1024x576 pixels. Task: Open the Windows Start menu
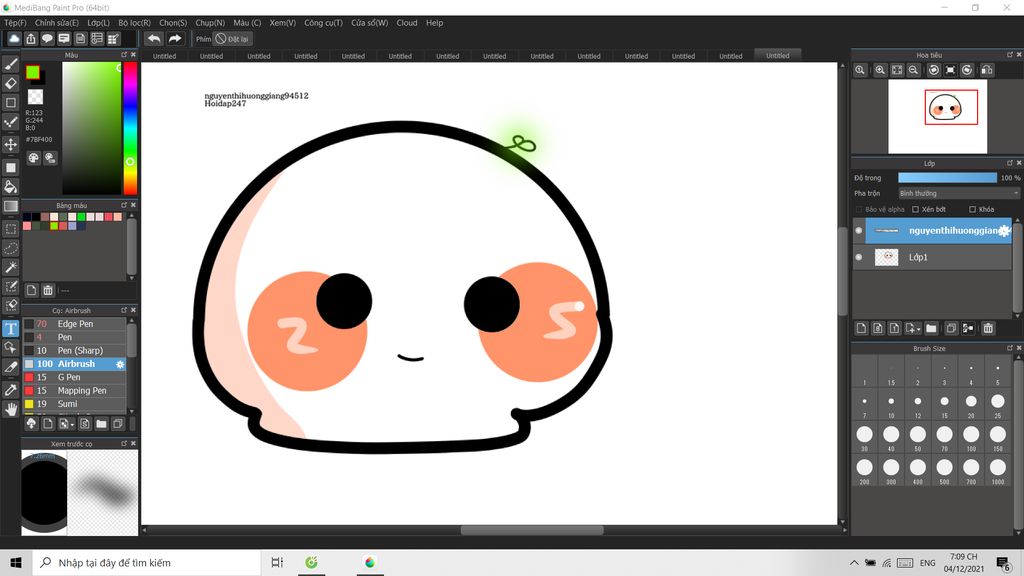coord(16,562)
